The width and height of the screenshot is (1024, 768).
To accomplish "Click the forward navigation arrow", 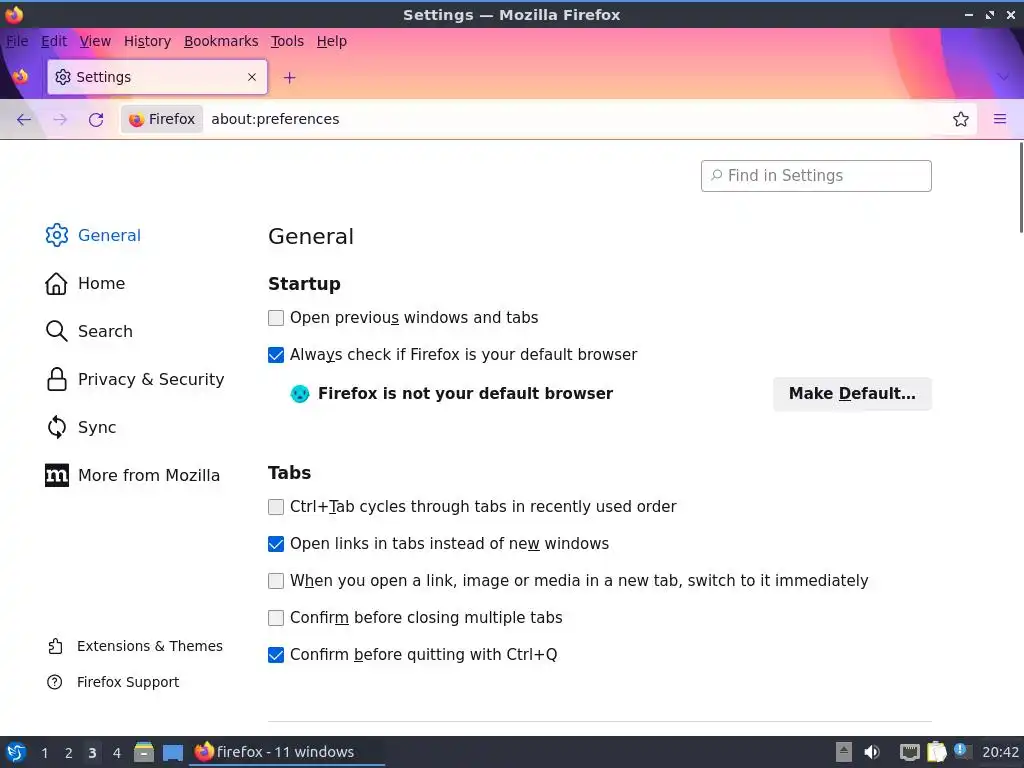I will (60, 119).
